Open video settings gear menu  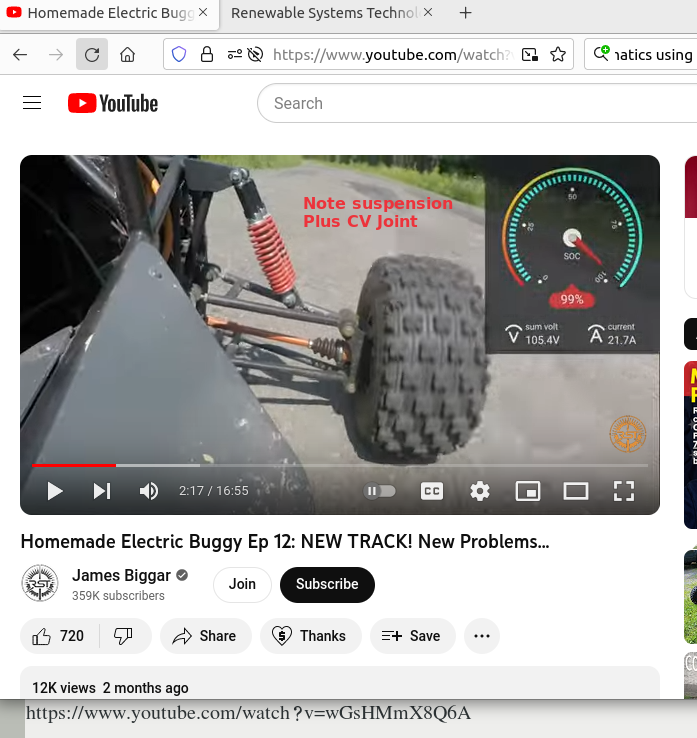[x=480, y=491]
